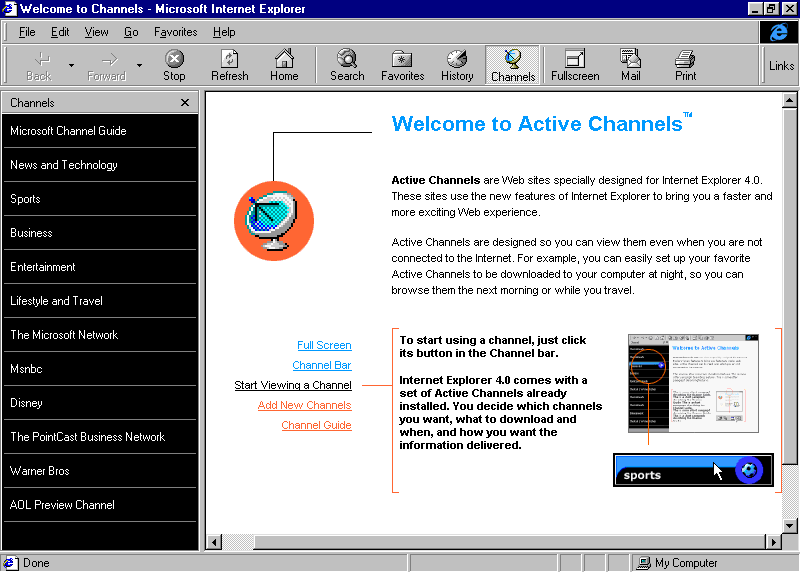Minimize the Internet Explorer window
The height and width of the screenshot is (572, 800).
pos(755,9)
